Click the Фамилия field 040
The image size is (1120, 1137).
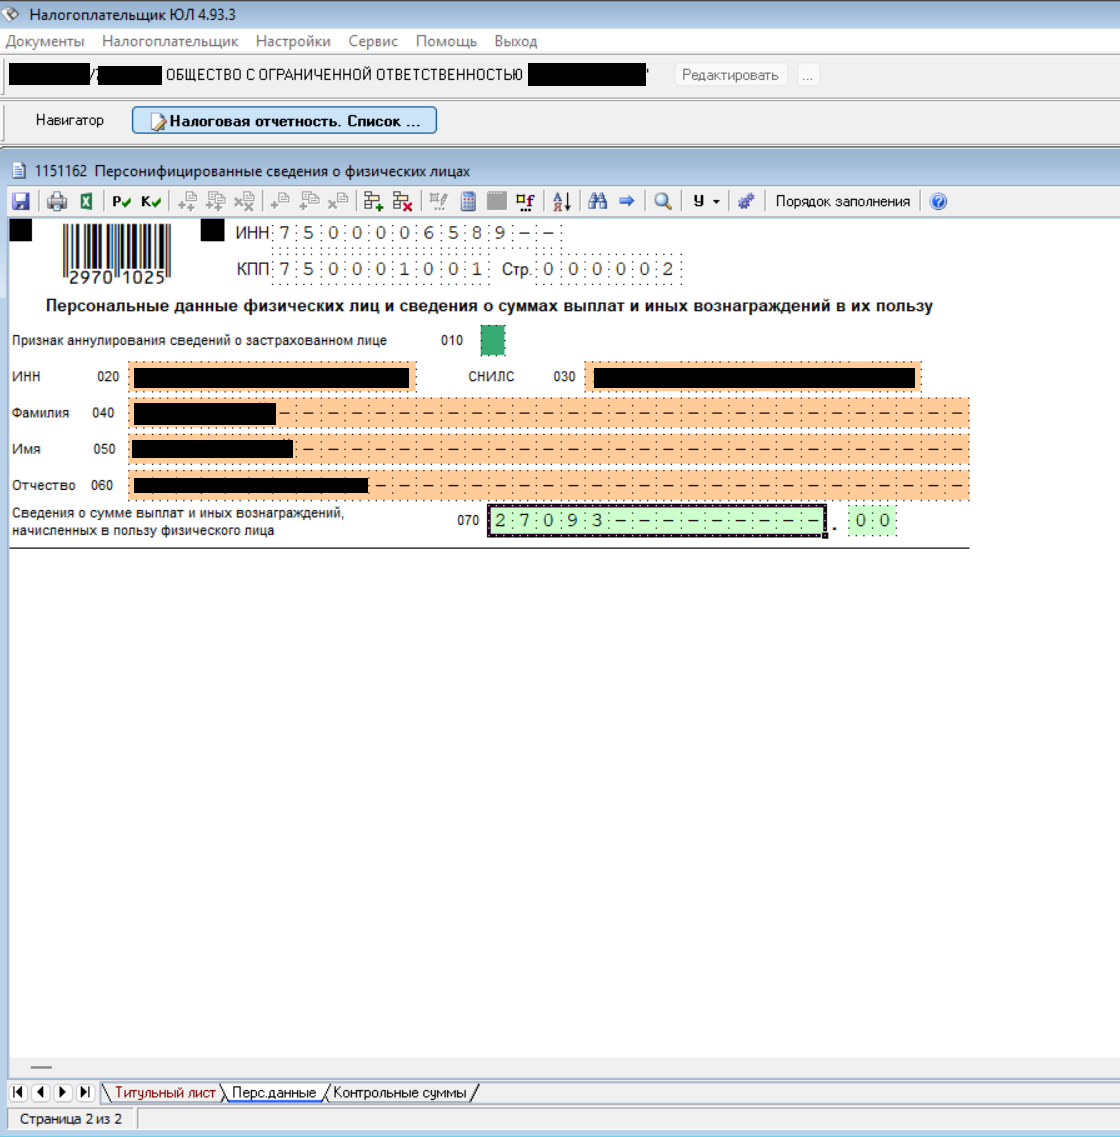(x=549, y=413)
